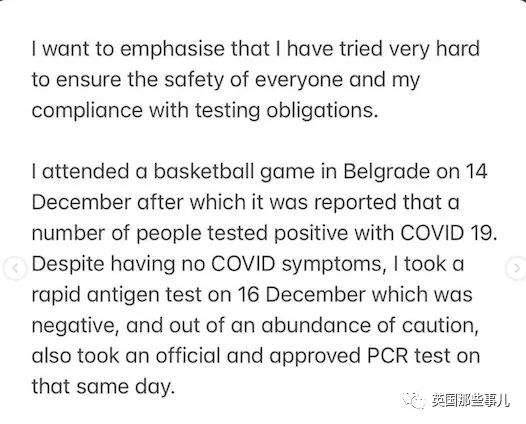Advance to the next slide arrow
Image resolution: width=526 pixels, height=424 pixels.
tap(516, 268)
